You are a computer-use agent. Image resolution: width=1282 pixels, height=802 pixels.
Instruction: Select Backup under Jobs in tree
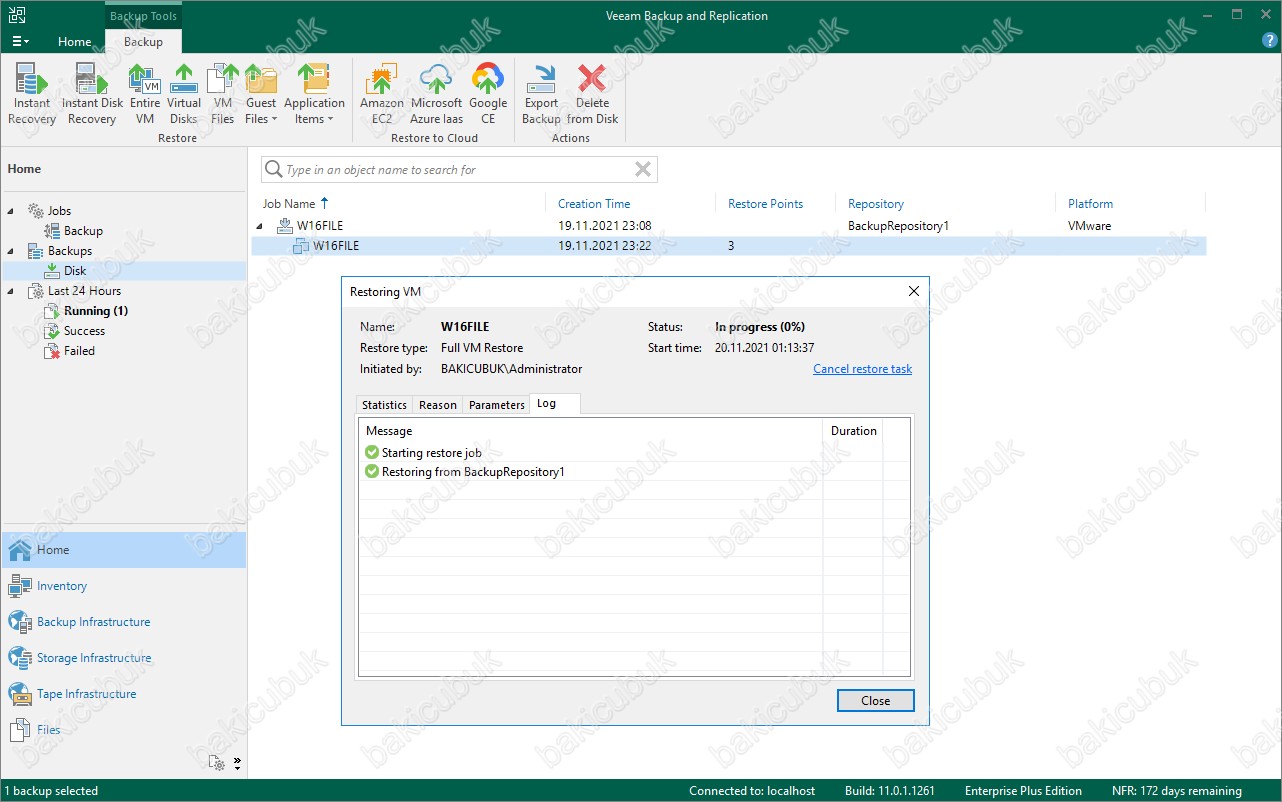click(x=83, y=231)
